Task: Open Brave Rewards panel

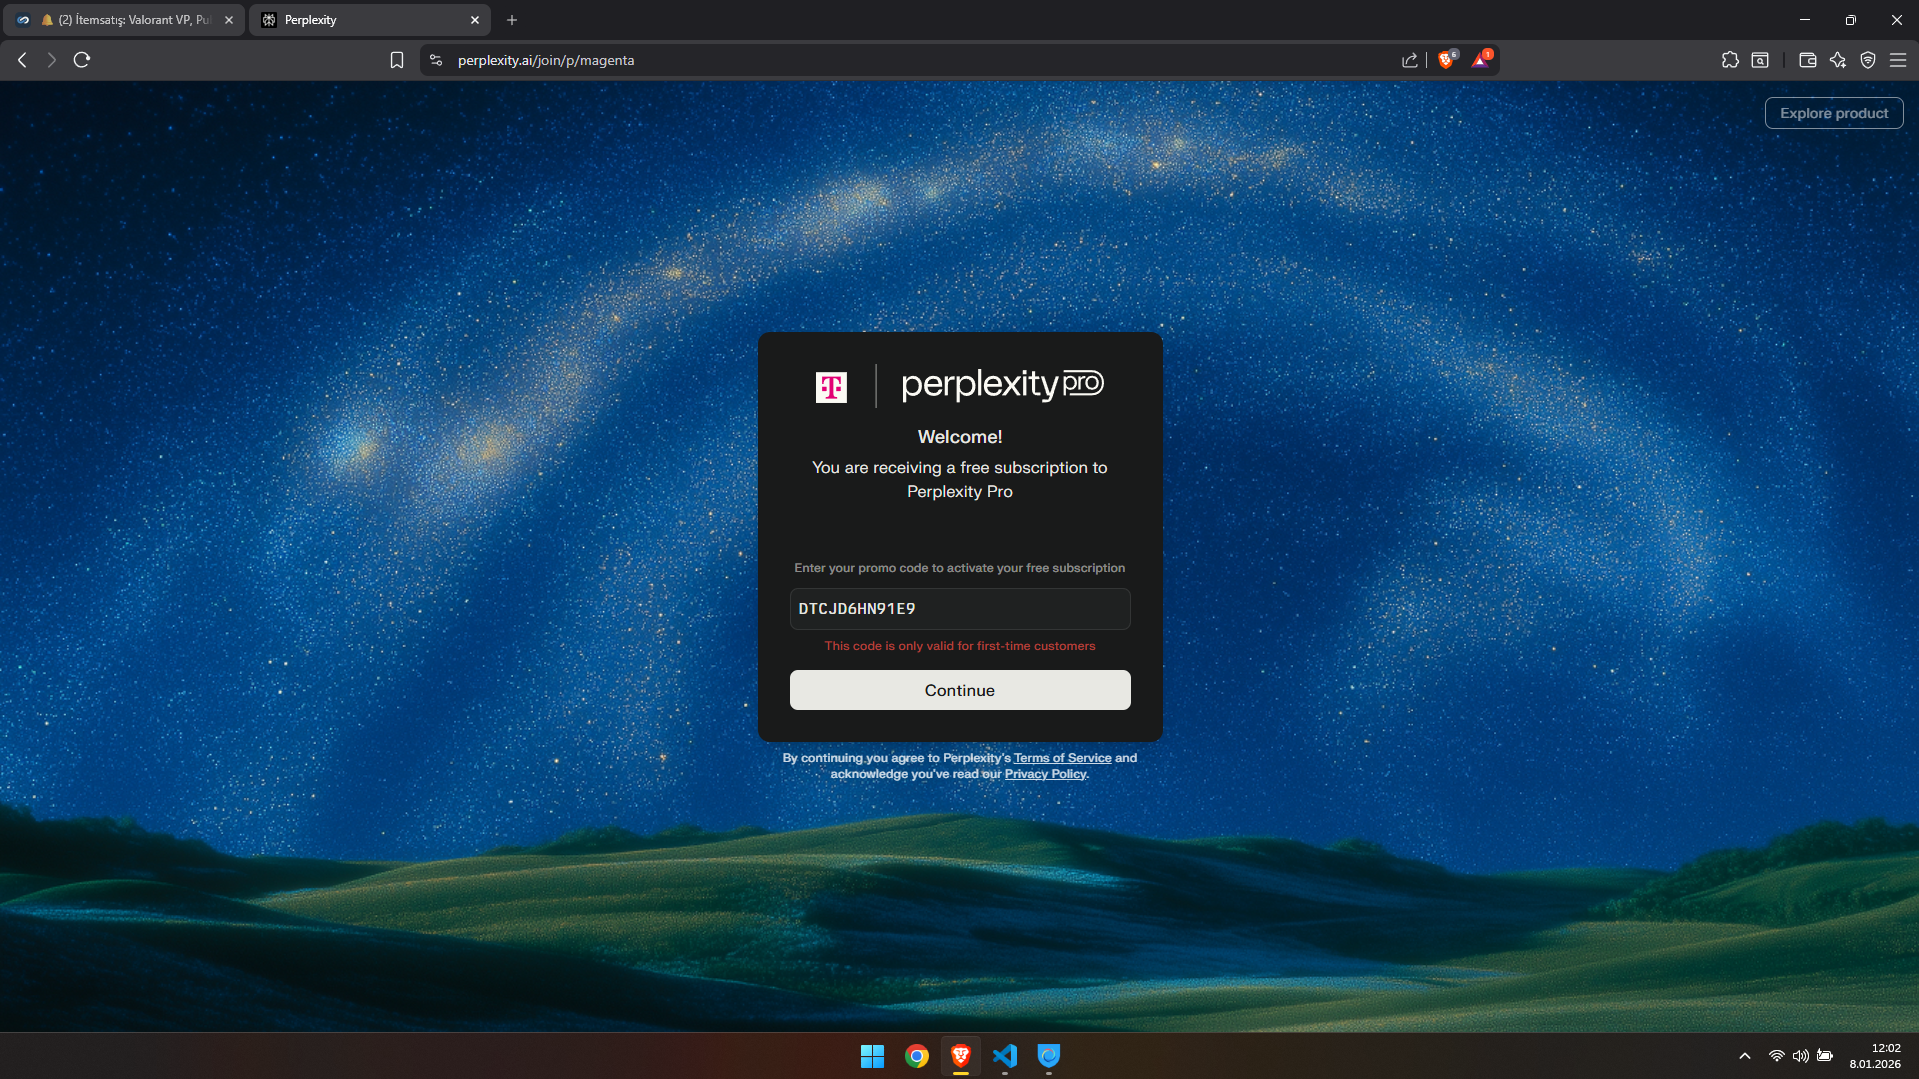Action: tap(1481, 60)
